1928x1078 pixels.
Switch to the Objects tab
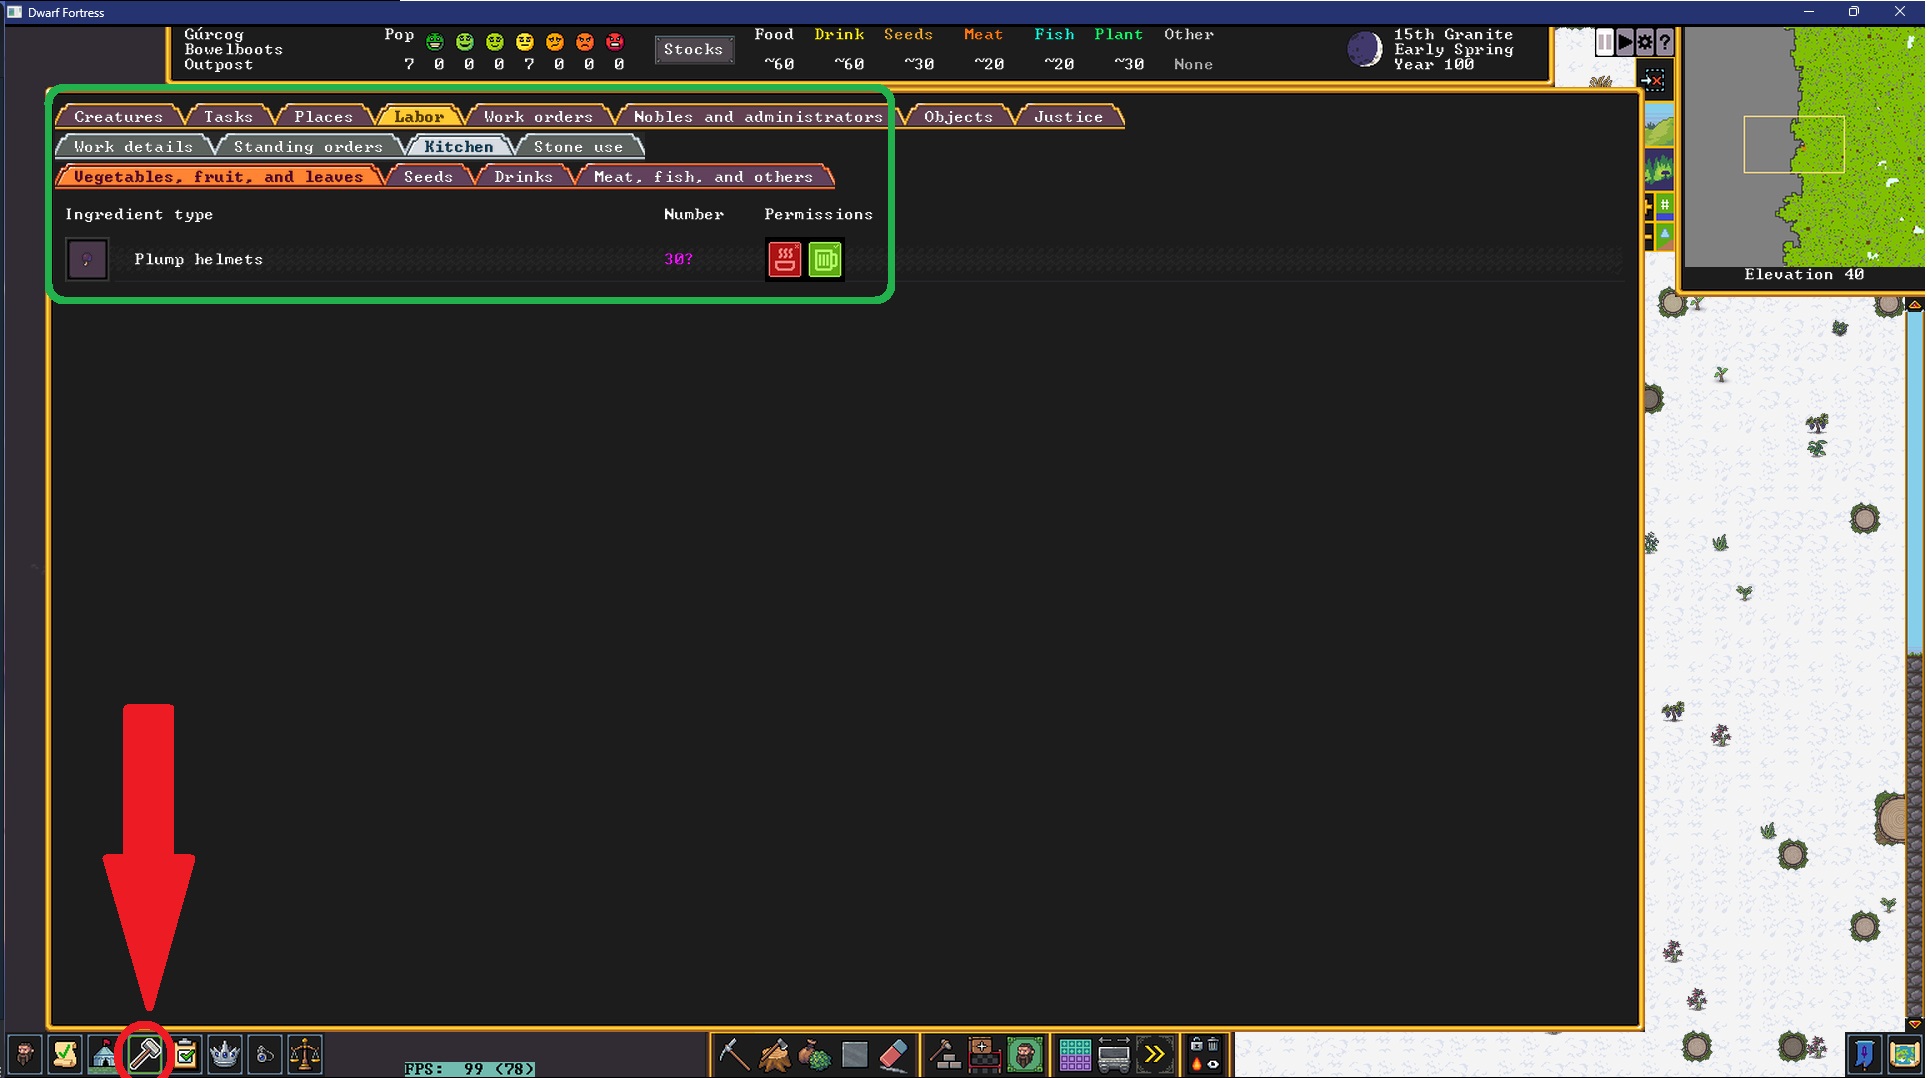[x=958, y=116]
